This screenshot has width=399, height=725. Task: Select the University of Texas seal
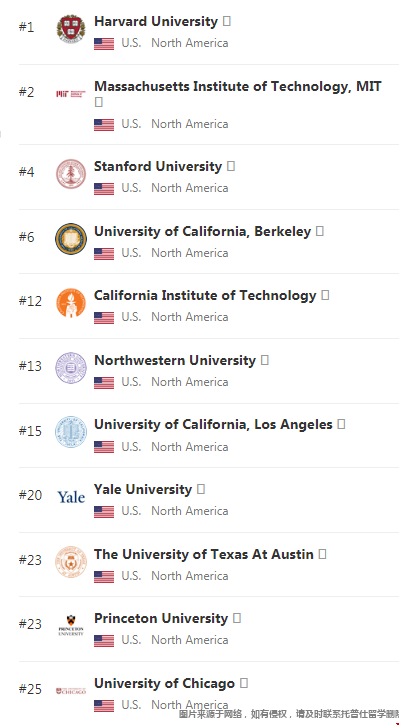click(71, 562)
